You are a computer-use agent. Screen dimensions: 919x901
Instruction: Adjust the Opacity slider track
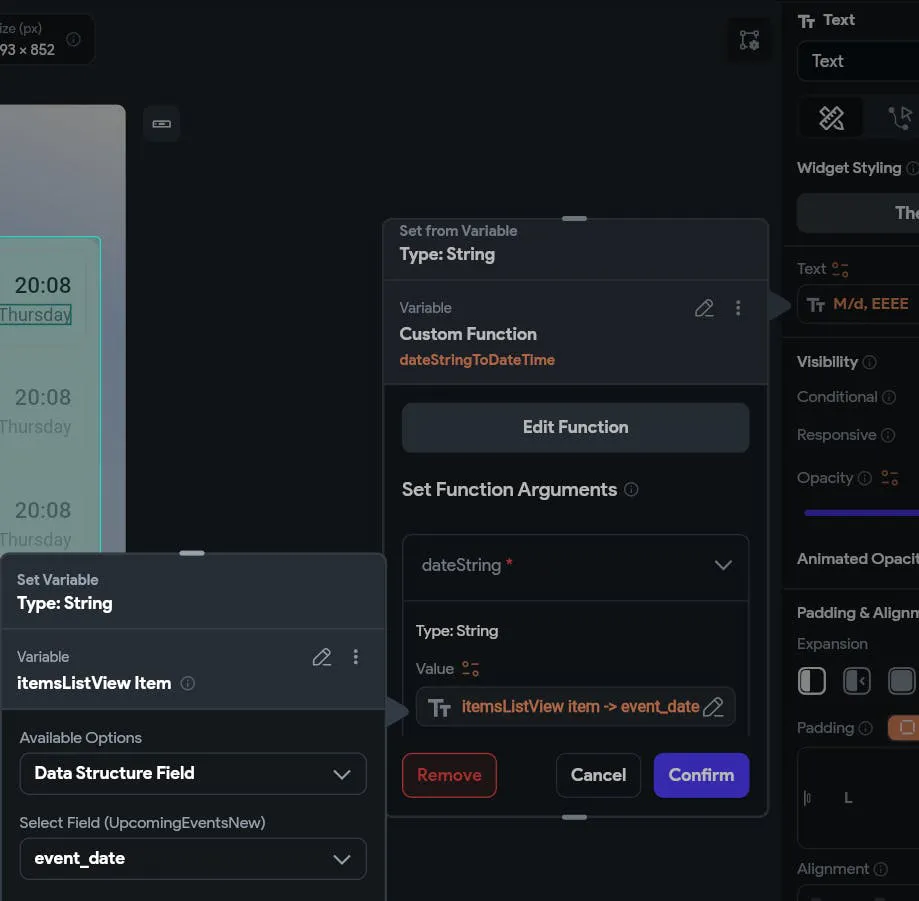click(x=860, y=513)
